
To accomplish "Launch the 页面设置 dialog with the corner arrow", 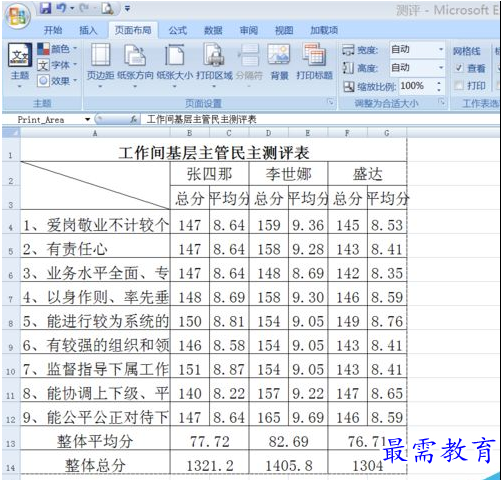I will (330, 102).
